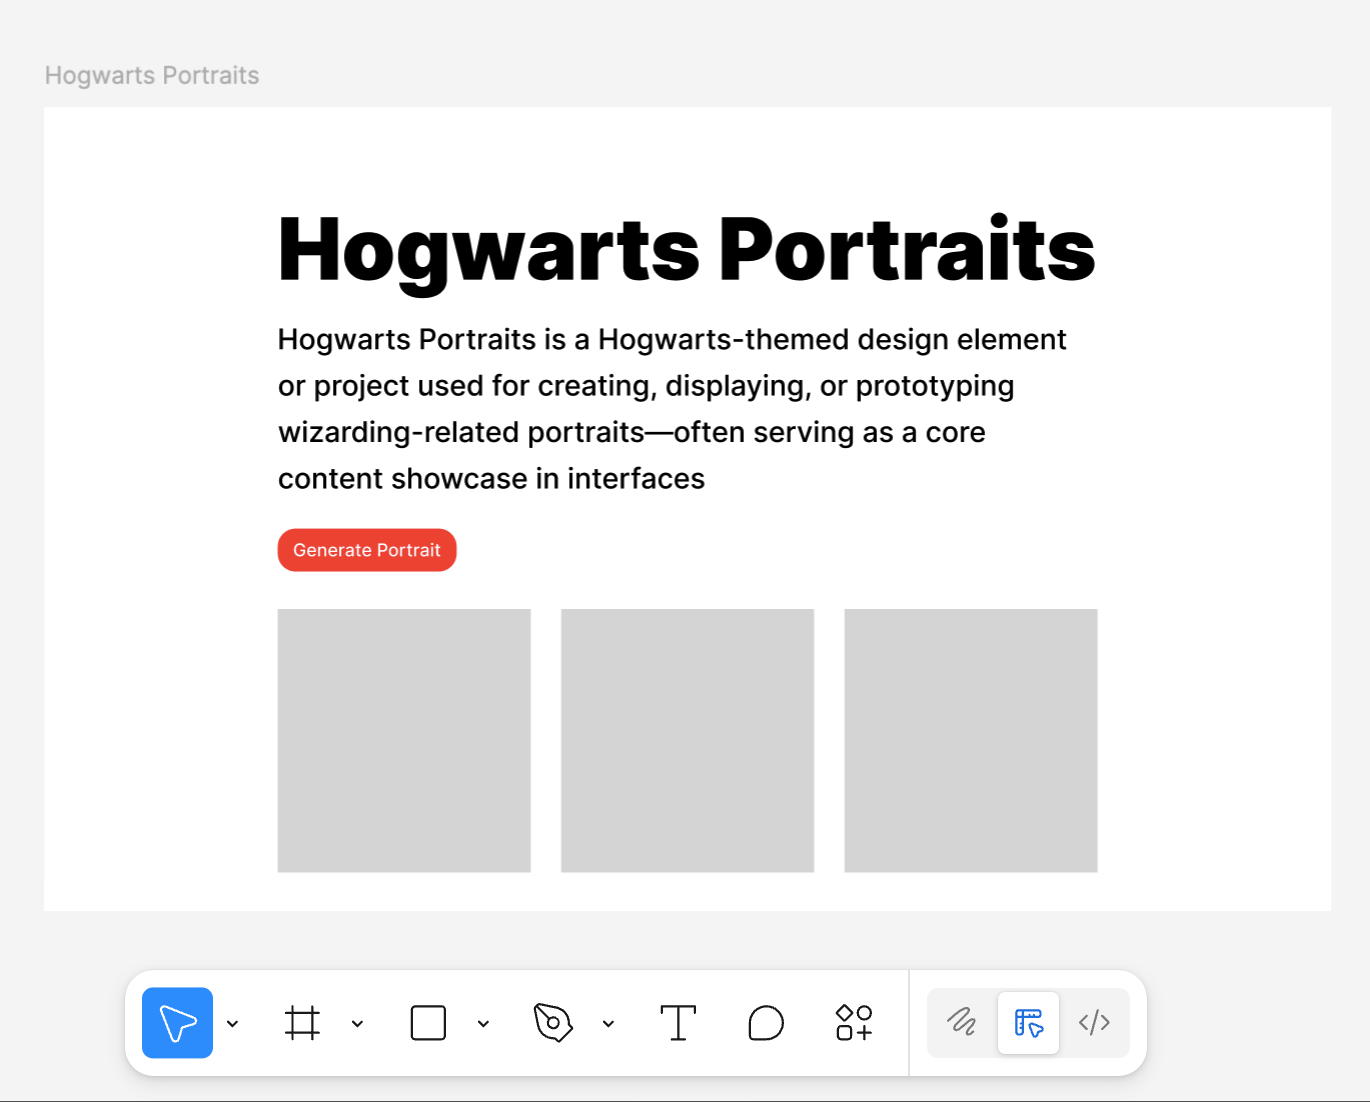Click the Generate Portrait button
The width and height of the screenshot is (1370, 1102).
tap(367, 550)
